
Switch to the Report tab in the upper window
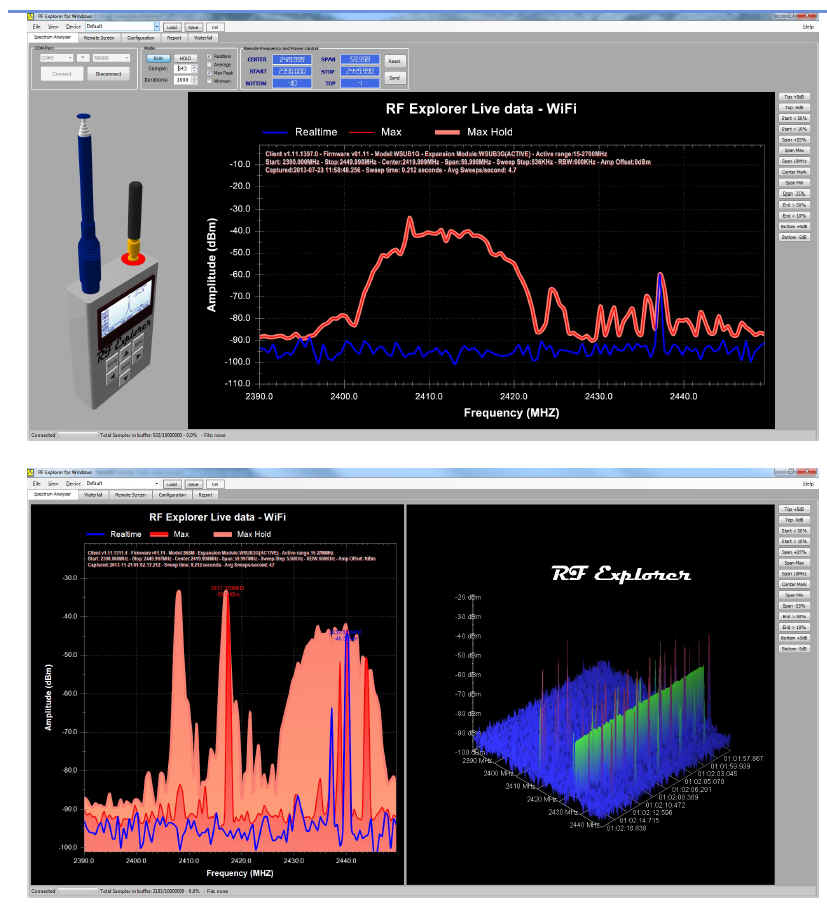(x=174, y=38)
